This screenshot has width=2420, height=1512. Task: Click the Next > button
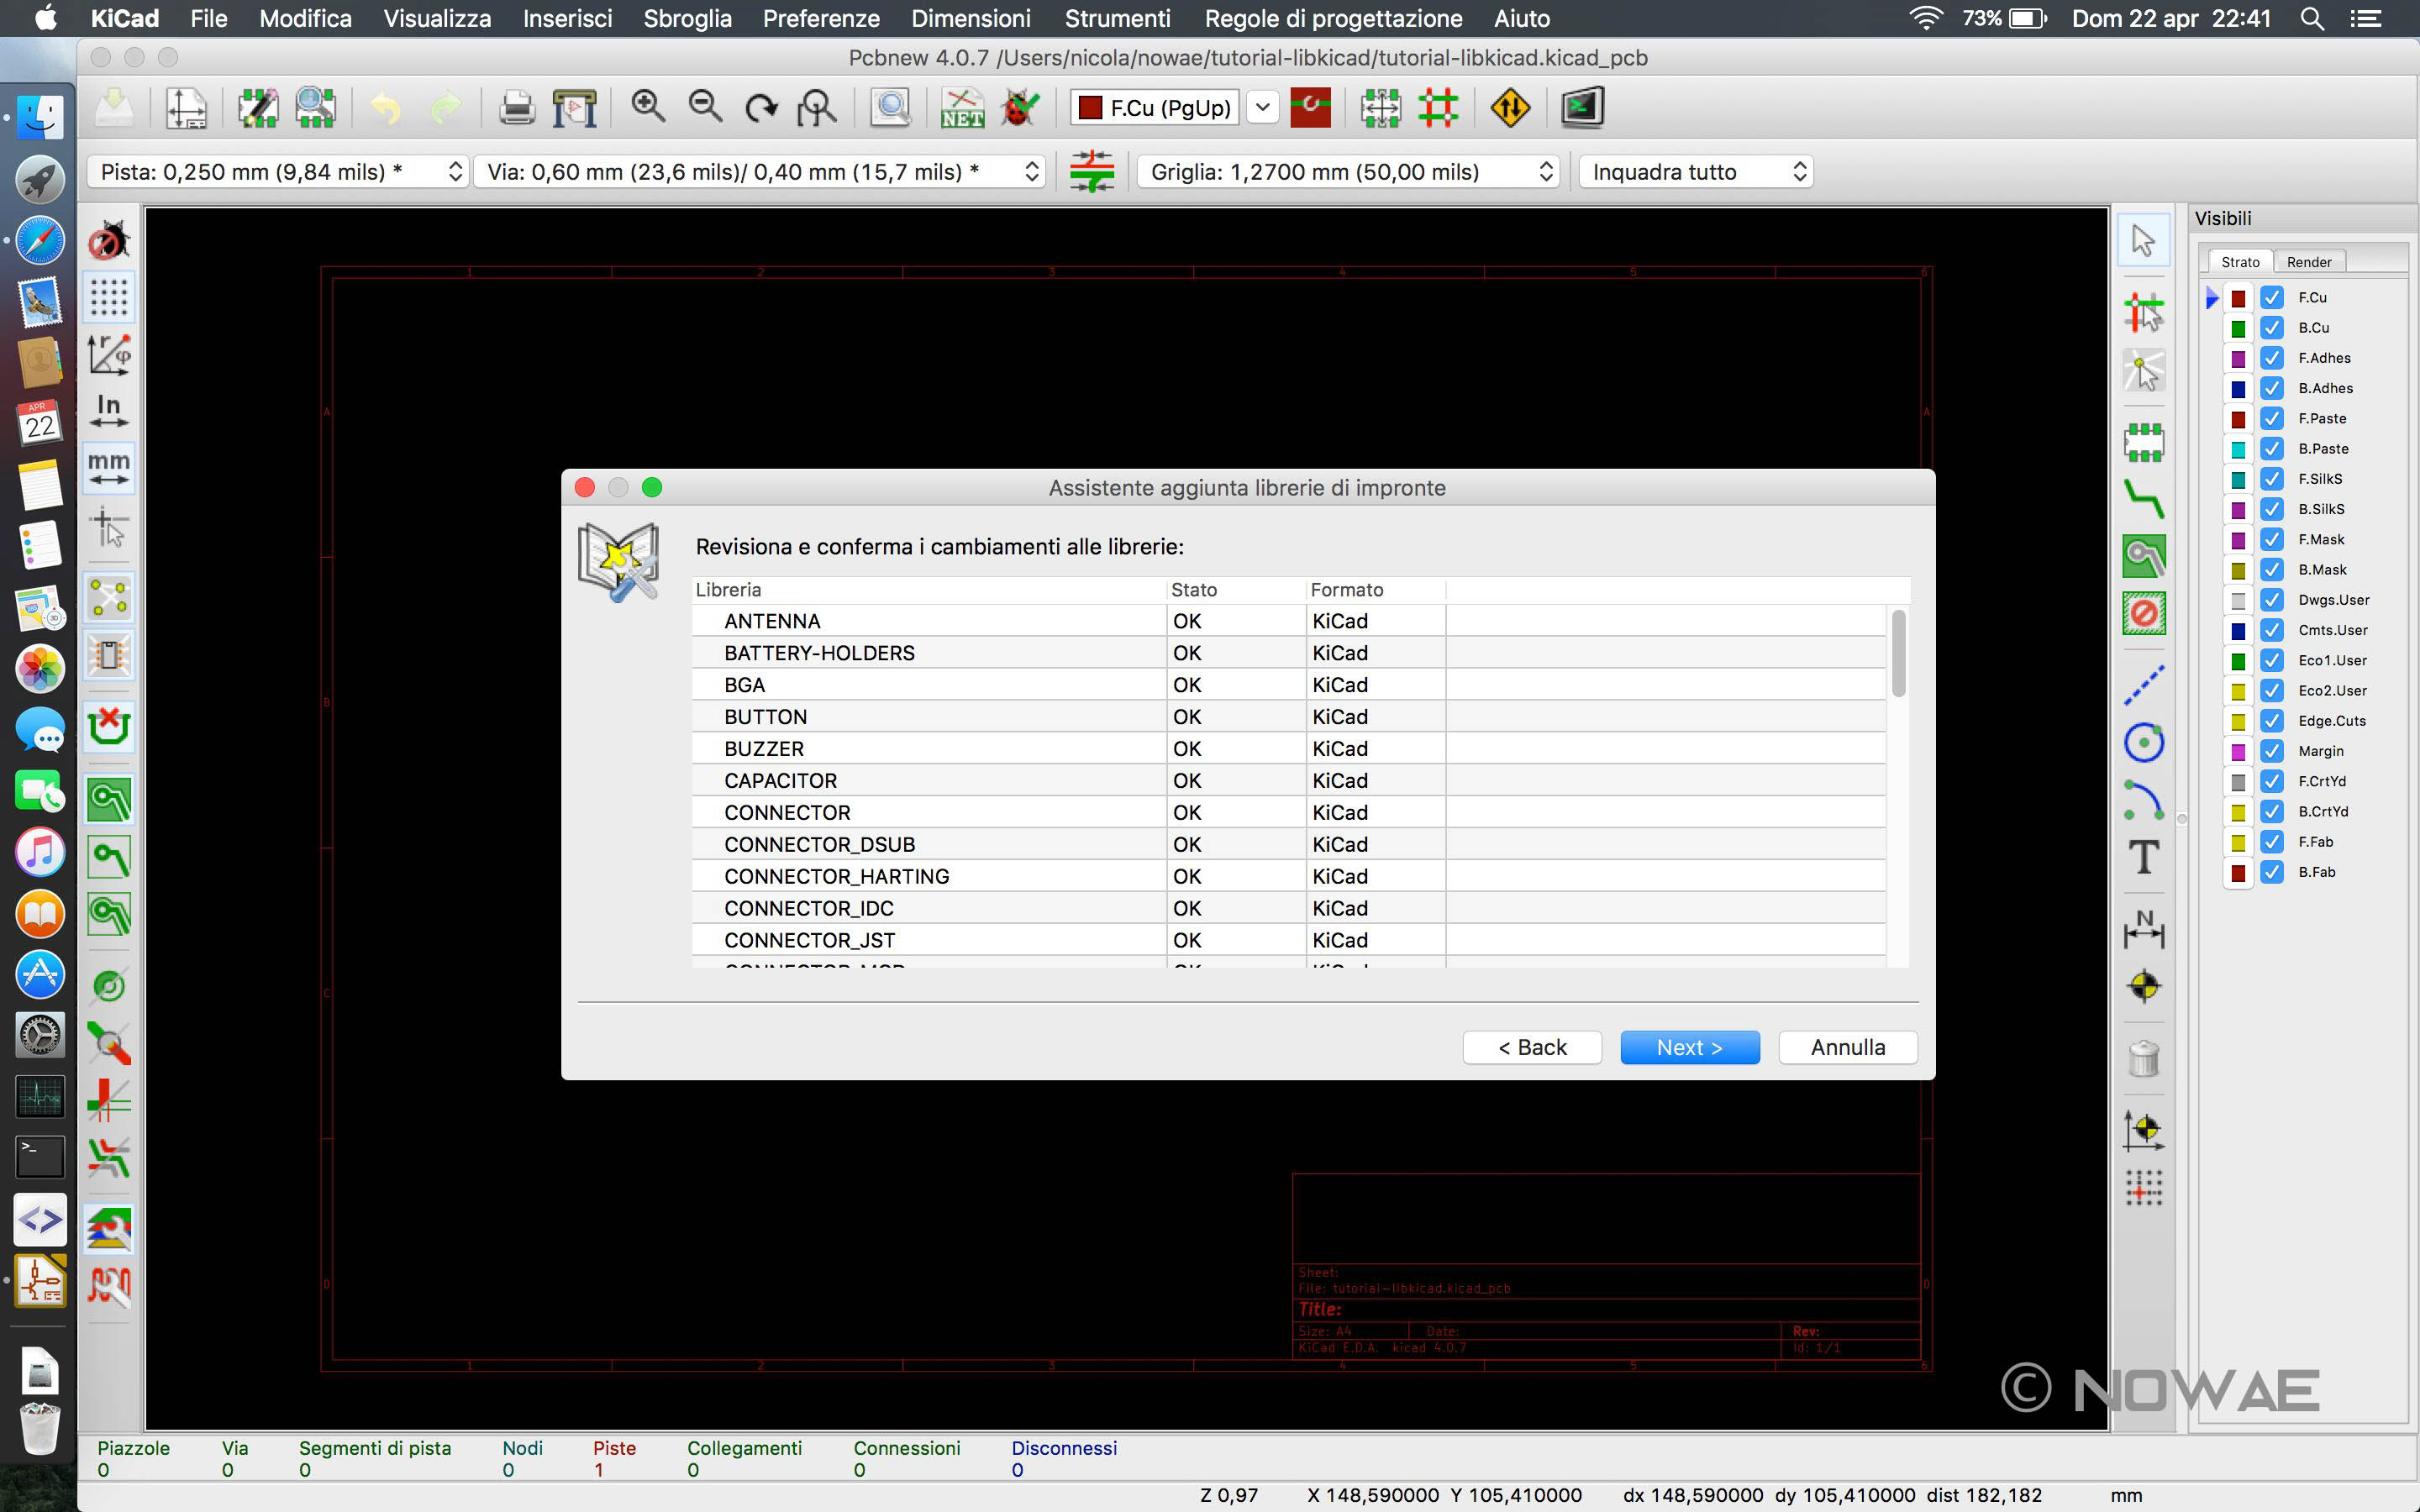tap(1689, 1047)
